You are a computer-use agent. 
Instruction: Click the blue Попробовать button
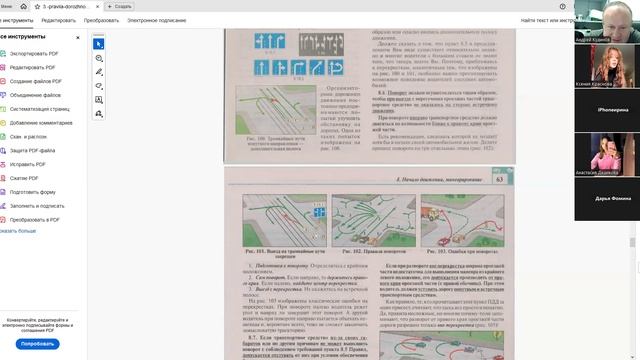pos(38,344)
